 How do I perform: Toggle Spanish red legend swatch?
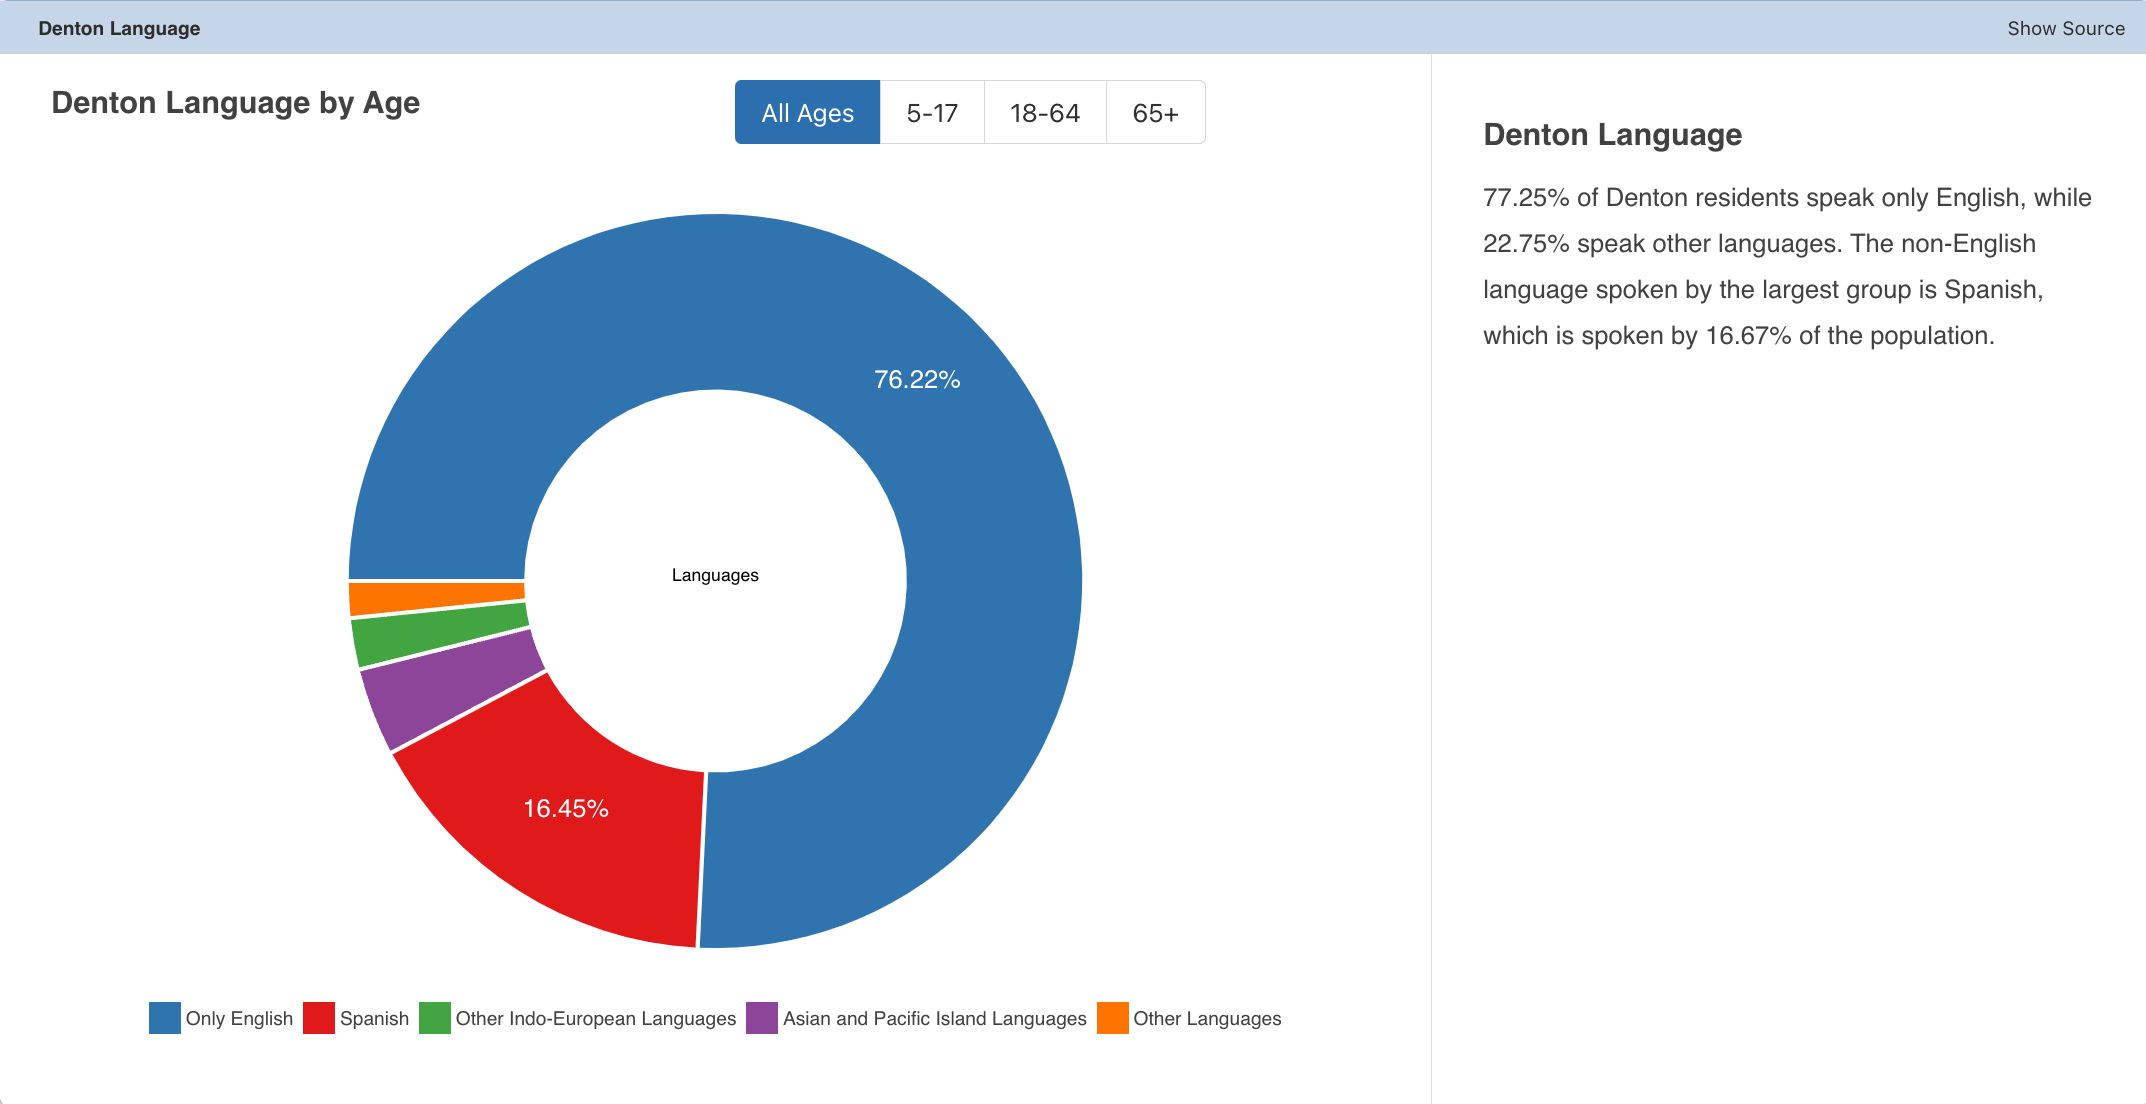pyautogui.click(x=319, y=1018)
